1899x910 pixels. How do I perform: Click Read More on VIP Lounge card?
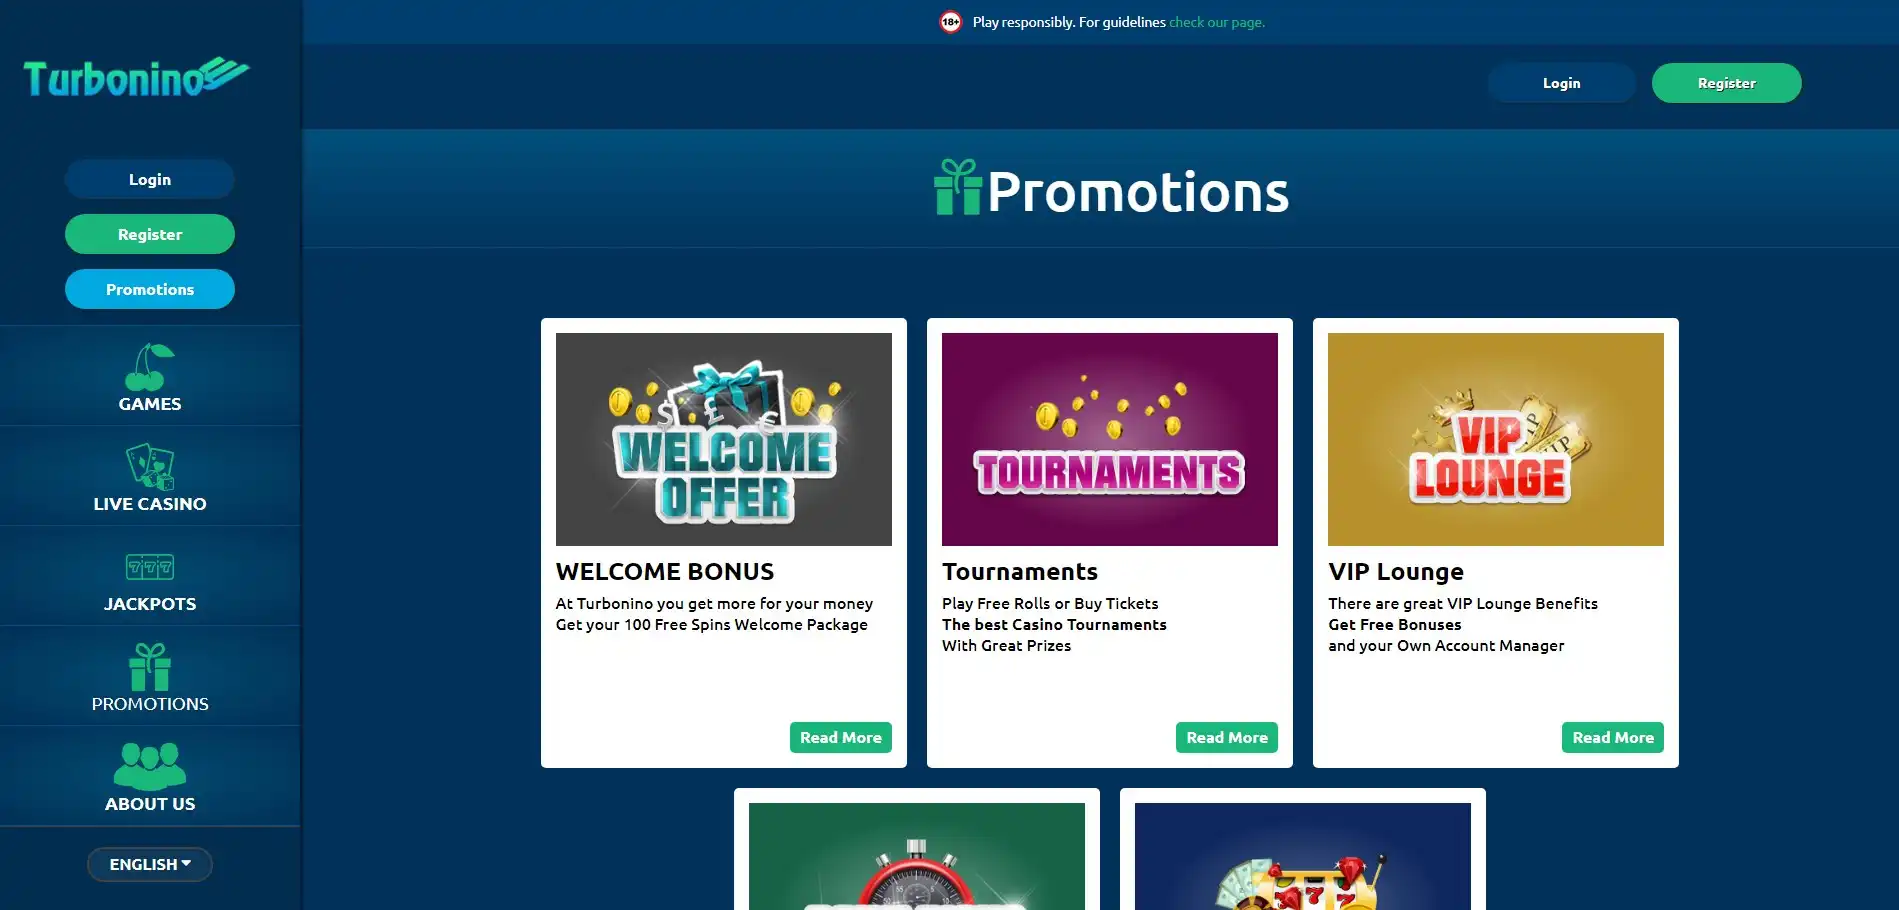tap(1613, 737)
